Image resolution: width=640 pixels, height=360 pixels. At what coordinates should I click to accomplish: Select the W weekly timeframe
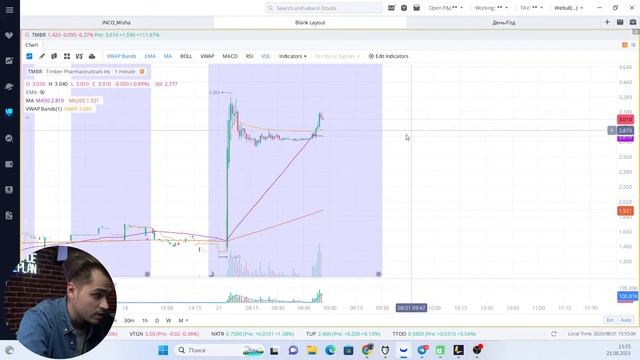point(169,320)
